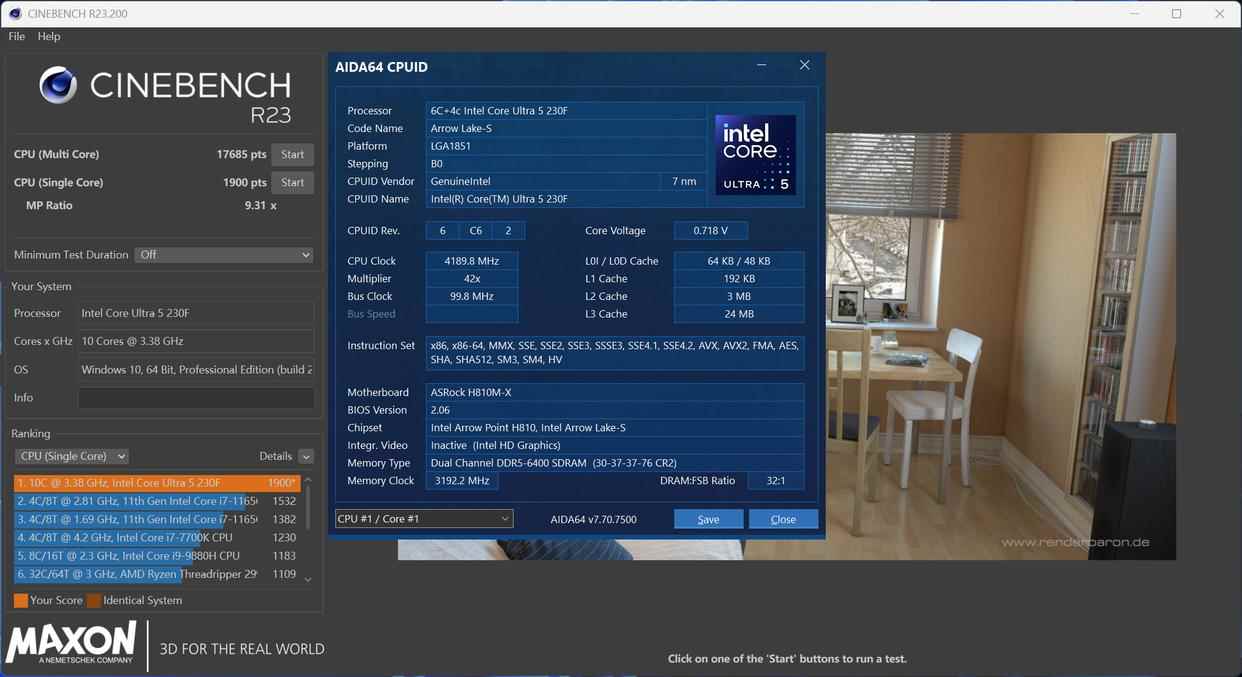This screenshot has height=677, width=1242.
Task: Click the Info input field
Action: point(196,398)
